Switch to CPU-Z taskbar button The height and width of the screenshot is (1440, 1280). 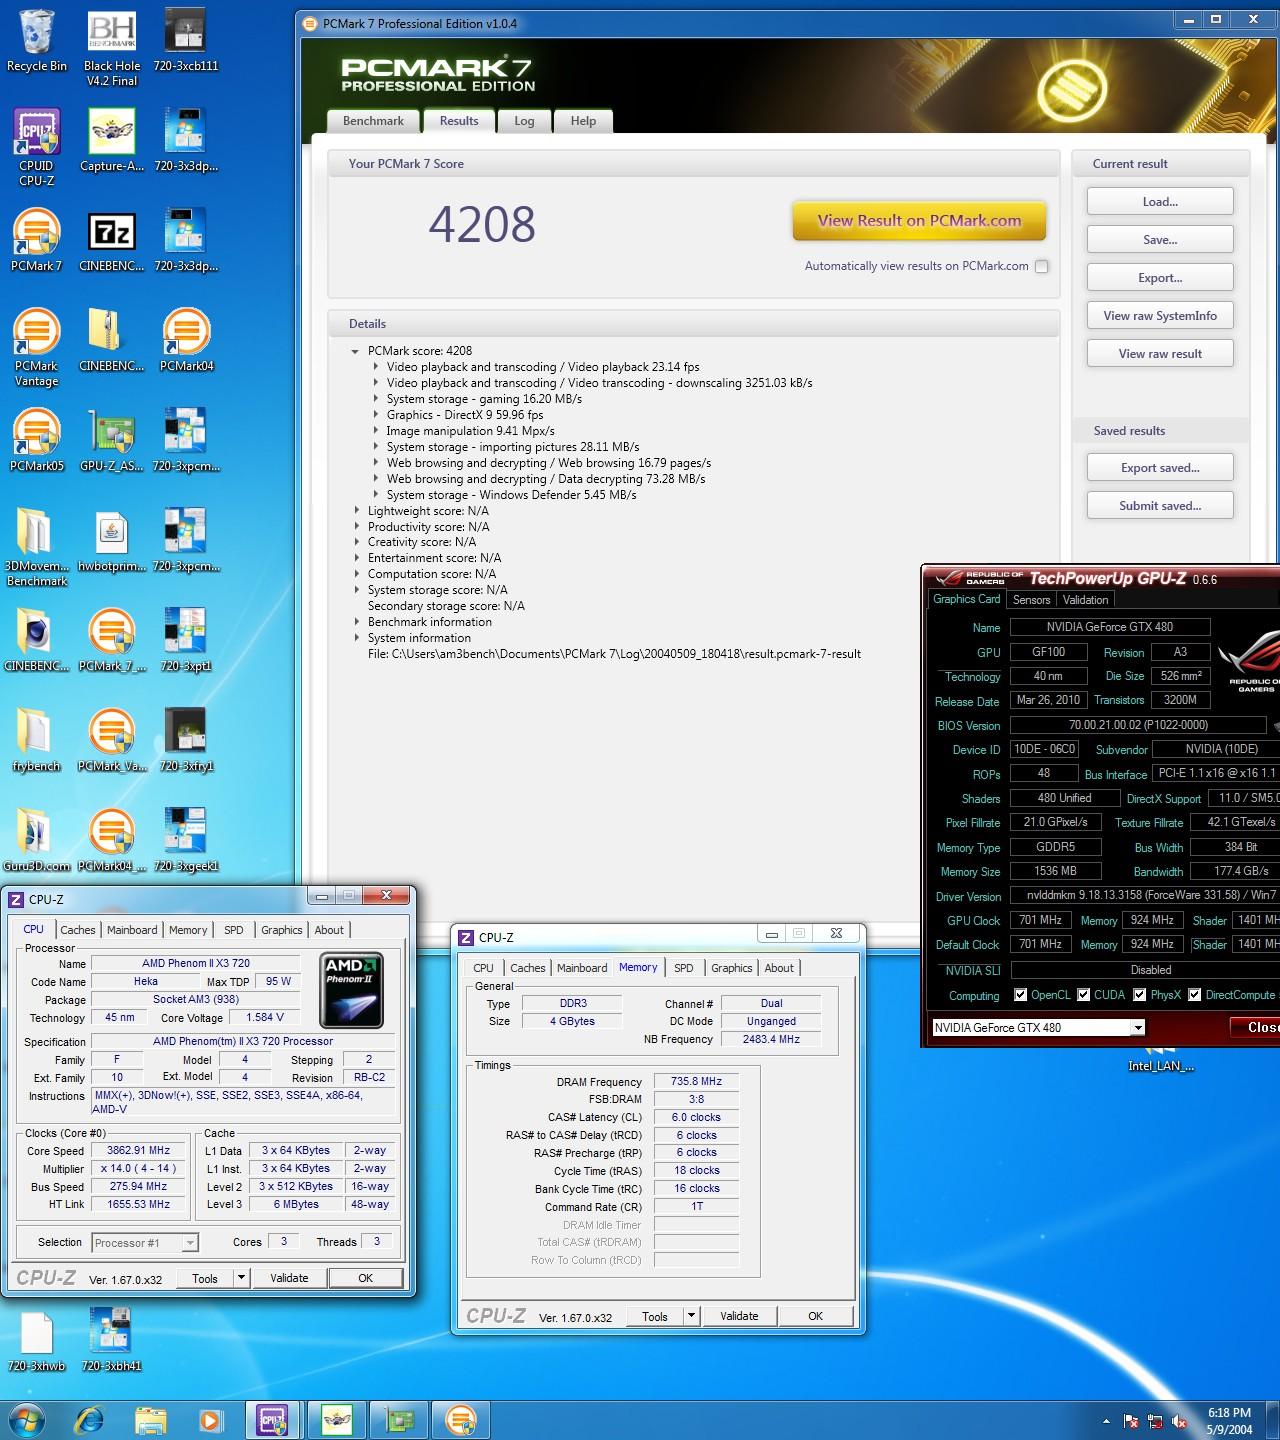pyautogui.click(x=273, y=1420)
